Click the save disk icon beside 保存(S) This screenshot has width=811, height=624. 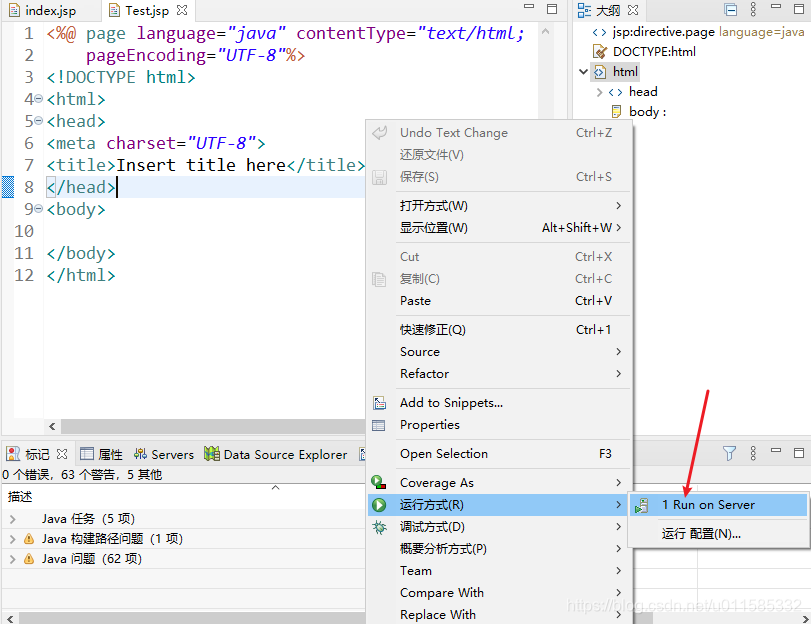[x=379, y=177]
